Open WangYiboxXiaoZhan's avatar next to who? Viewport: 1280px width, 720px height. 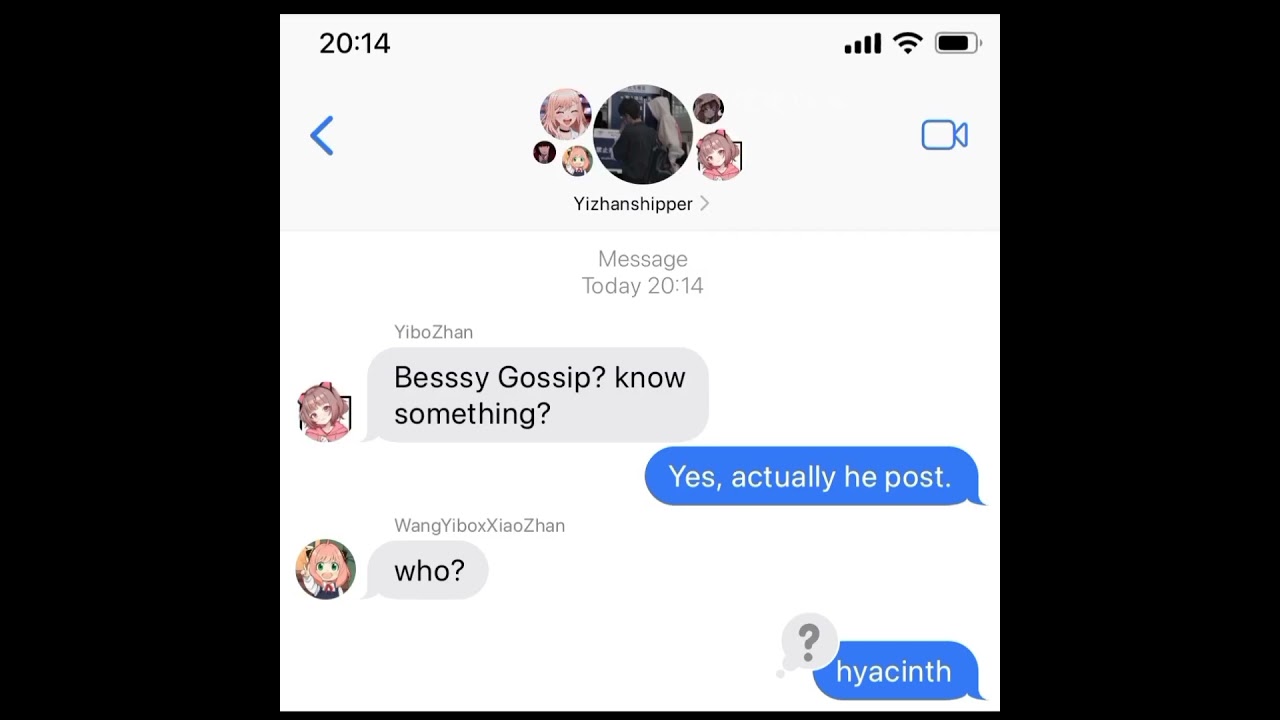326,569
